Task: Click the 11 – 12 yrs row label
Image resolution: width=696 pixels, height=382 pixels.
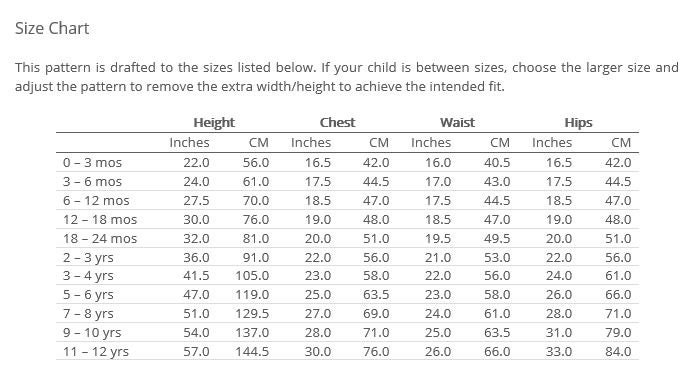Action: pyautogui.click(x=96, y=352)
